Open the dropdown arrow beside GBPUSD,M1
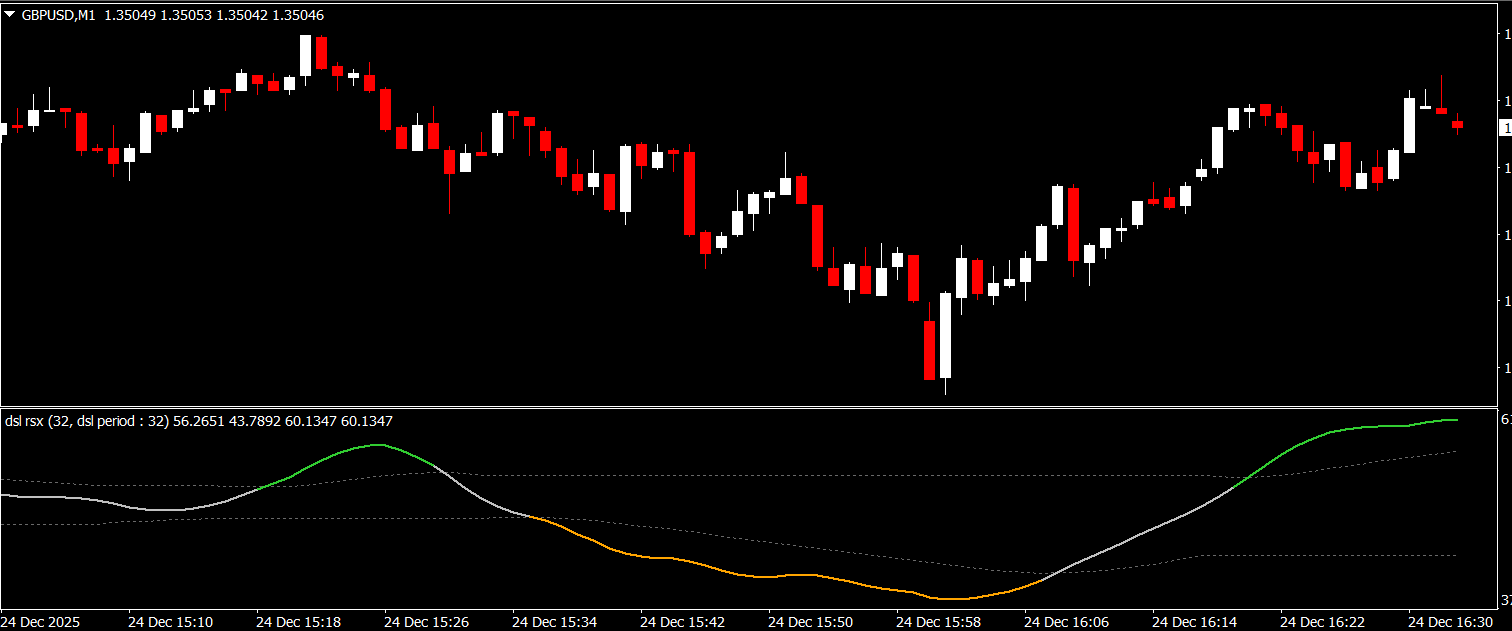 click(9, 16)
